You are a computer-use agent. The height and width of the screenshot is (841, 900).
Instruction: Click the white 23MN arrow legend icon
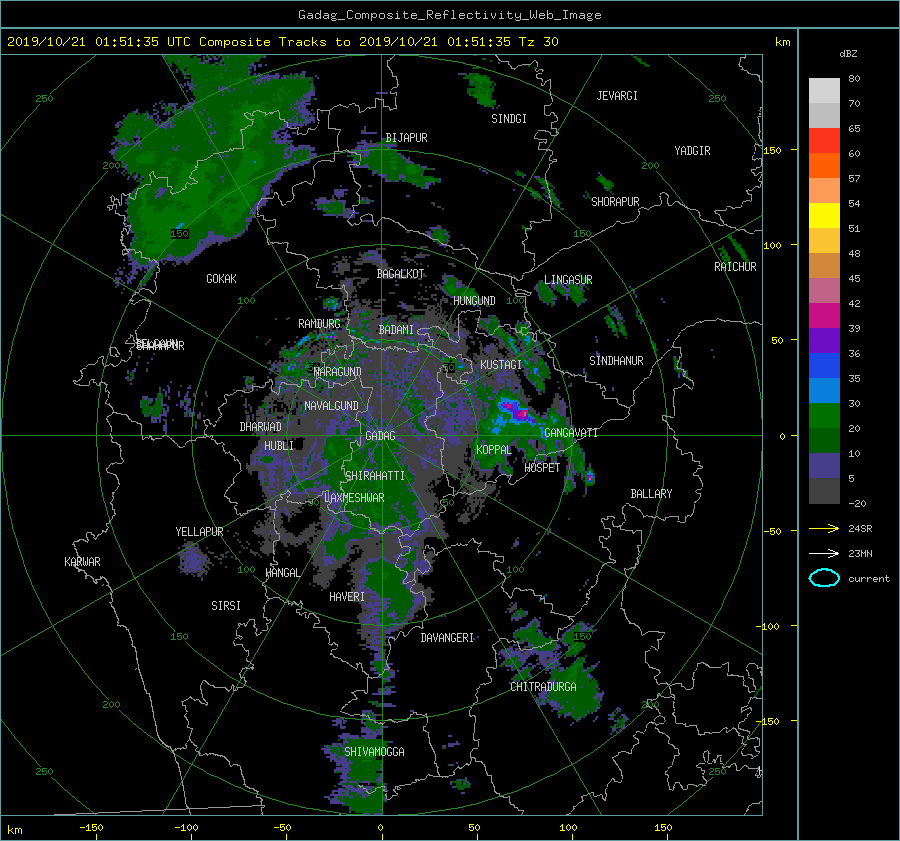(824, 553)
